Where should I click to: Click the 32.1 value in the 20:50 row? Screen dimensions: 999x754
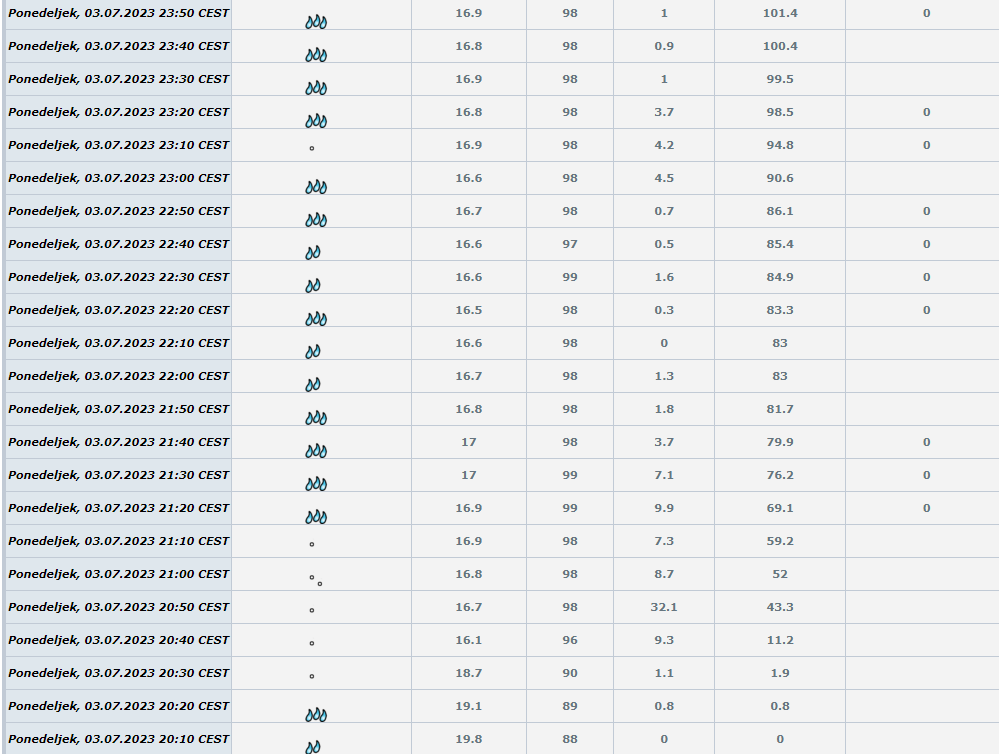pyautogui.click(x=664, y=607)
